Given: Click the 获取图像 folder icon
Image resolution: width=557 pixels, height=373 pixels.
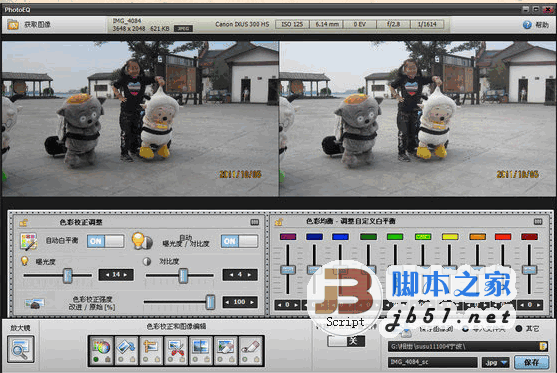Looking at the screenshot, I should point(13,25).
